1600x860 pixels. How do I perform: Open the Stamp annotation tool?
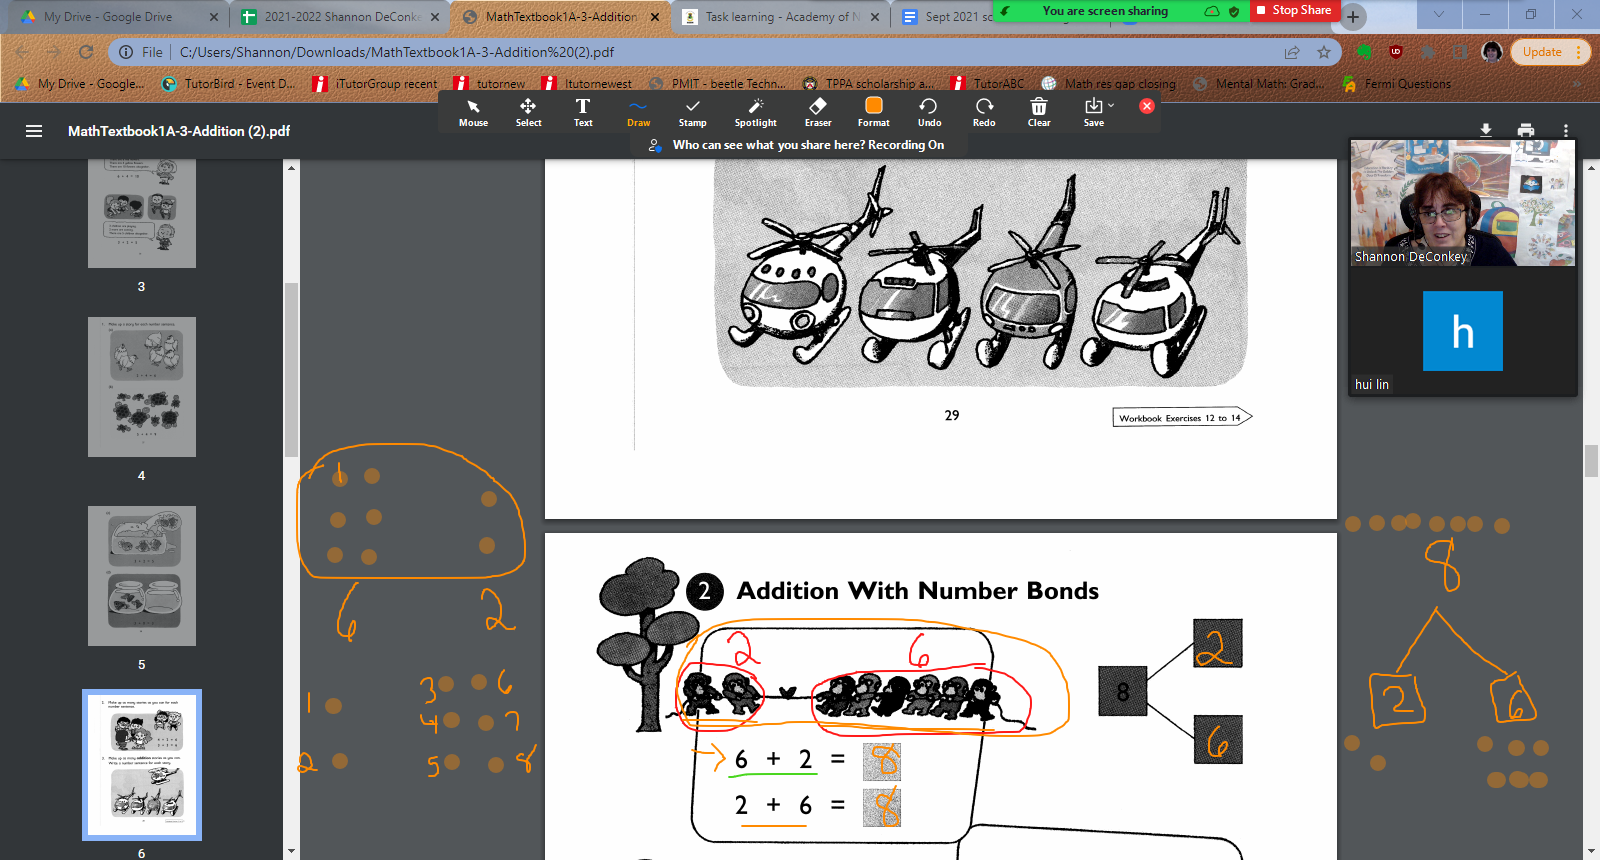click(x=692, y=113)
